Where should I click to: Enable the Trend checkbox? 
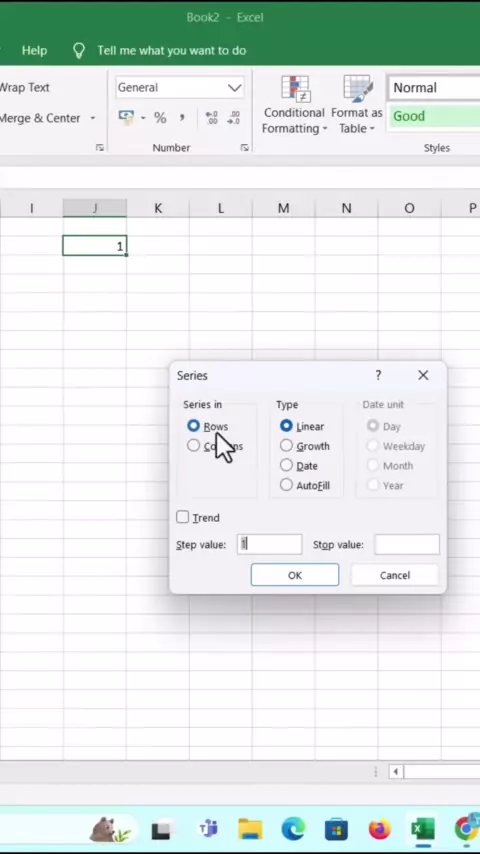click(183, 517)
